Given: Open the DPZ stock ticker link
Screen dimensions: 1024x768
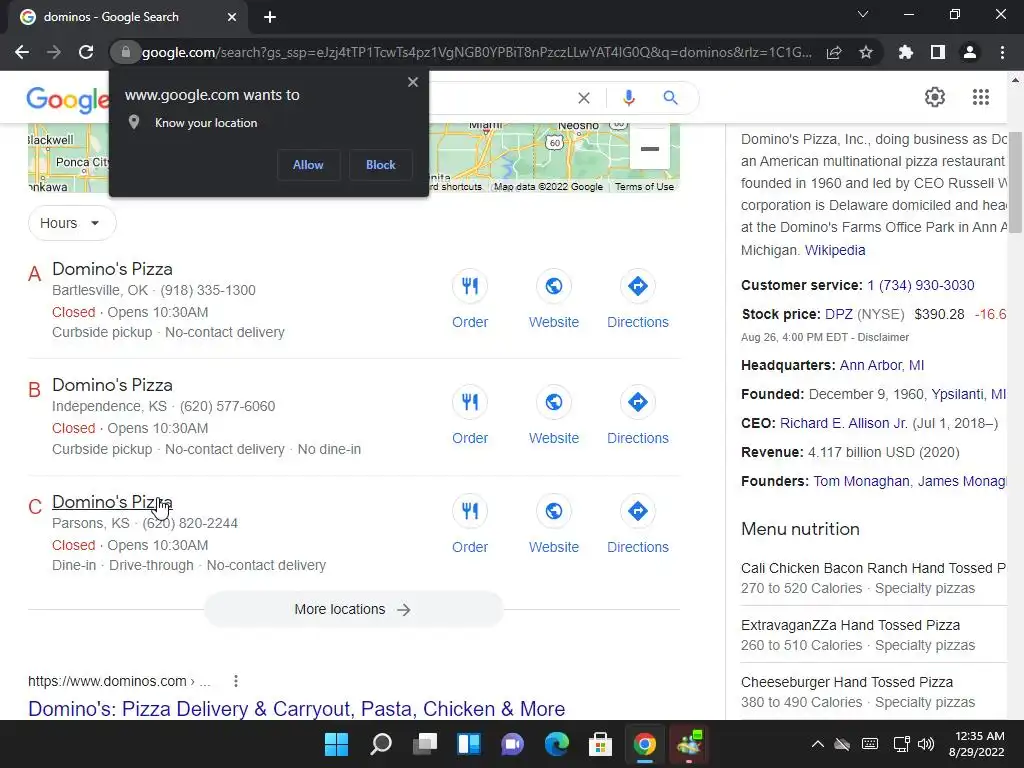Looking at the screenshot, I should (839, 314).
